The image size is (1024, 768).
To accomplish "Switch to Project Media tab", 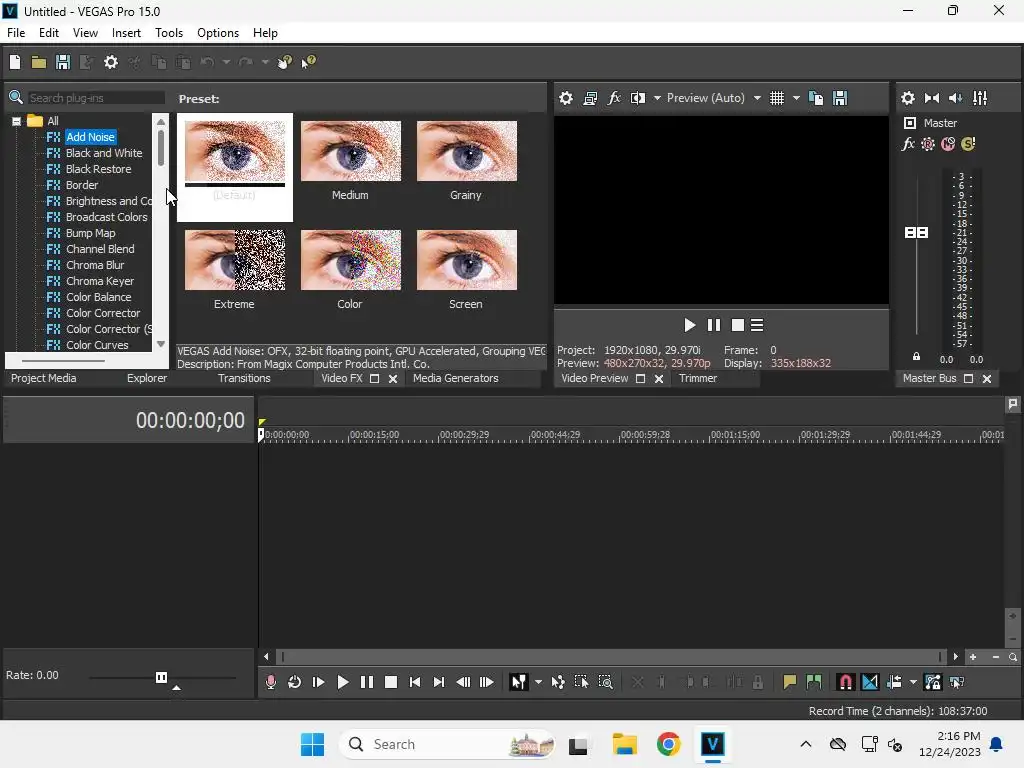I will (44, 378).
